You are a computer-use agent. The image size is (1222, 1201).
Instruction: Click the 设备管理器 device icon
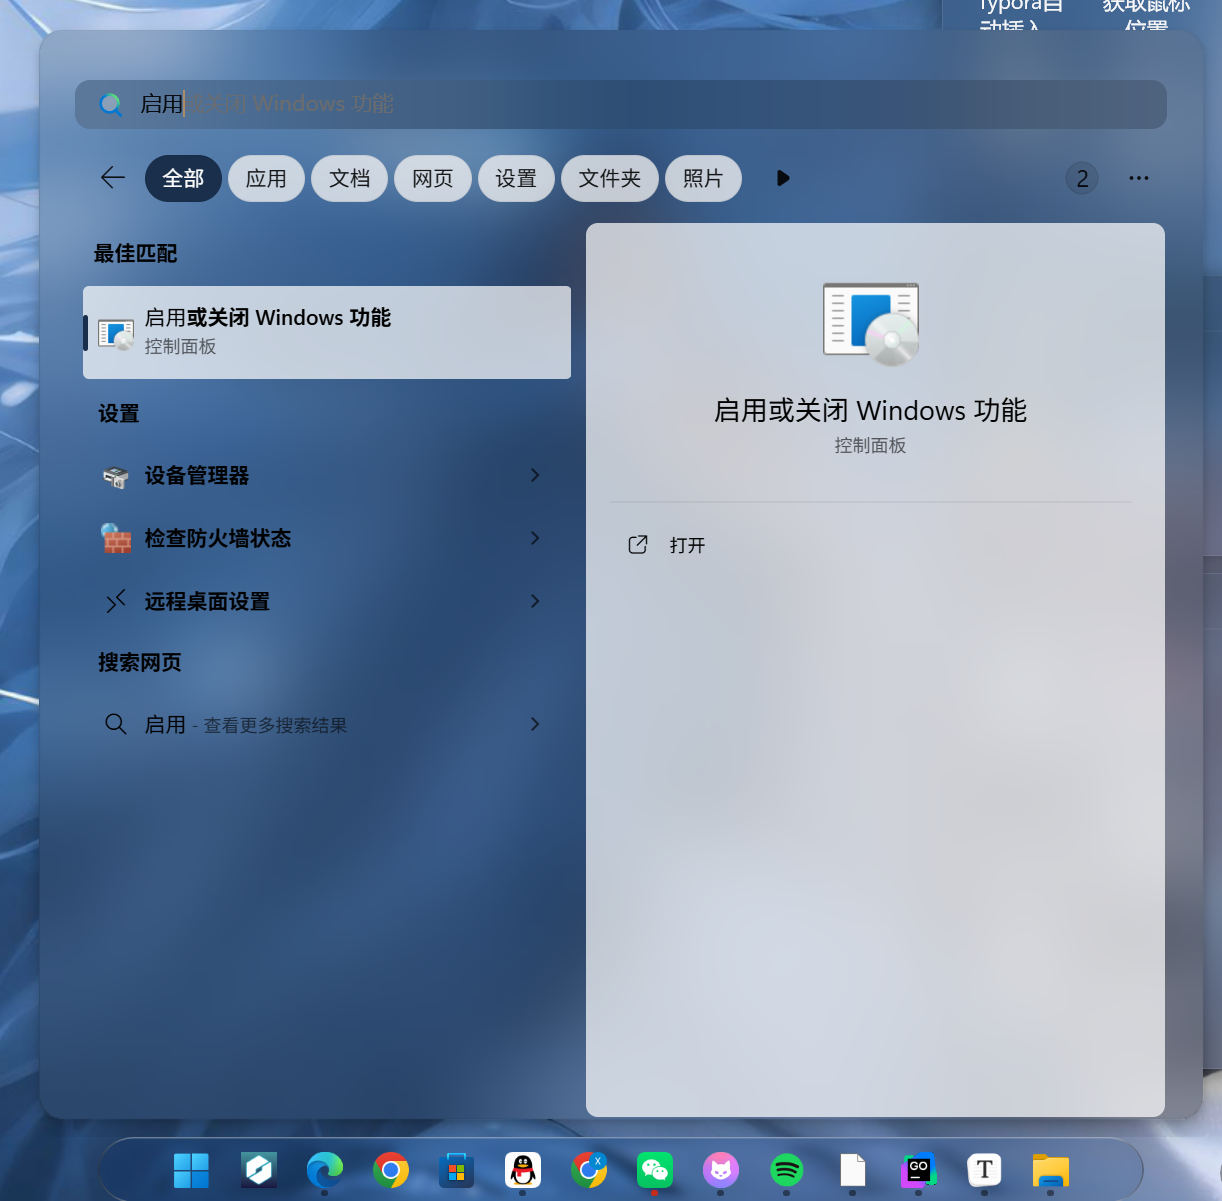pos(116,477)
